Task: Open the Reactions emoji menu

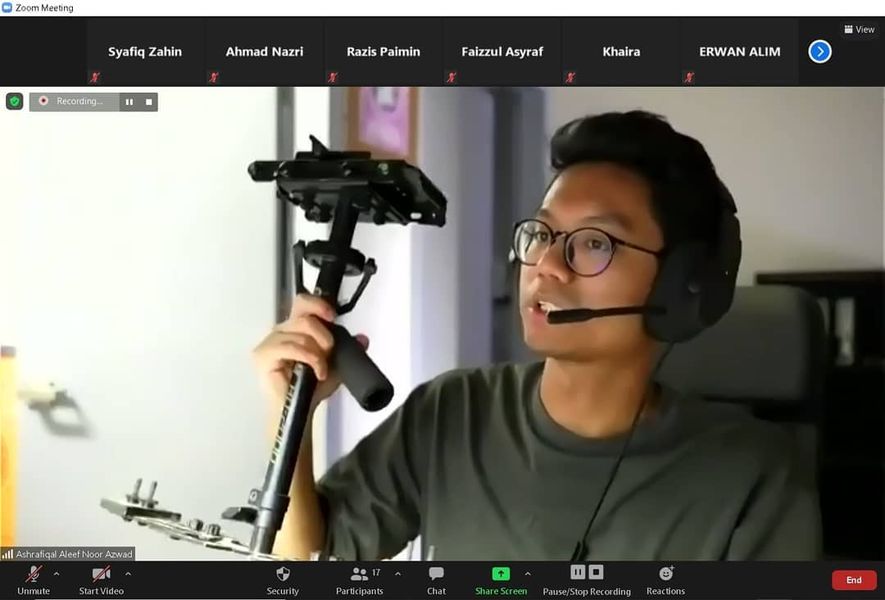Action: [x=665, y=579]
